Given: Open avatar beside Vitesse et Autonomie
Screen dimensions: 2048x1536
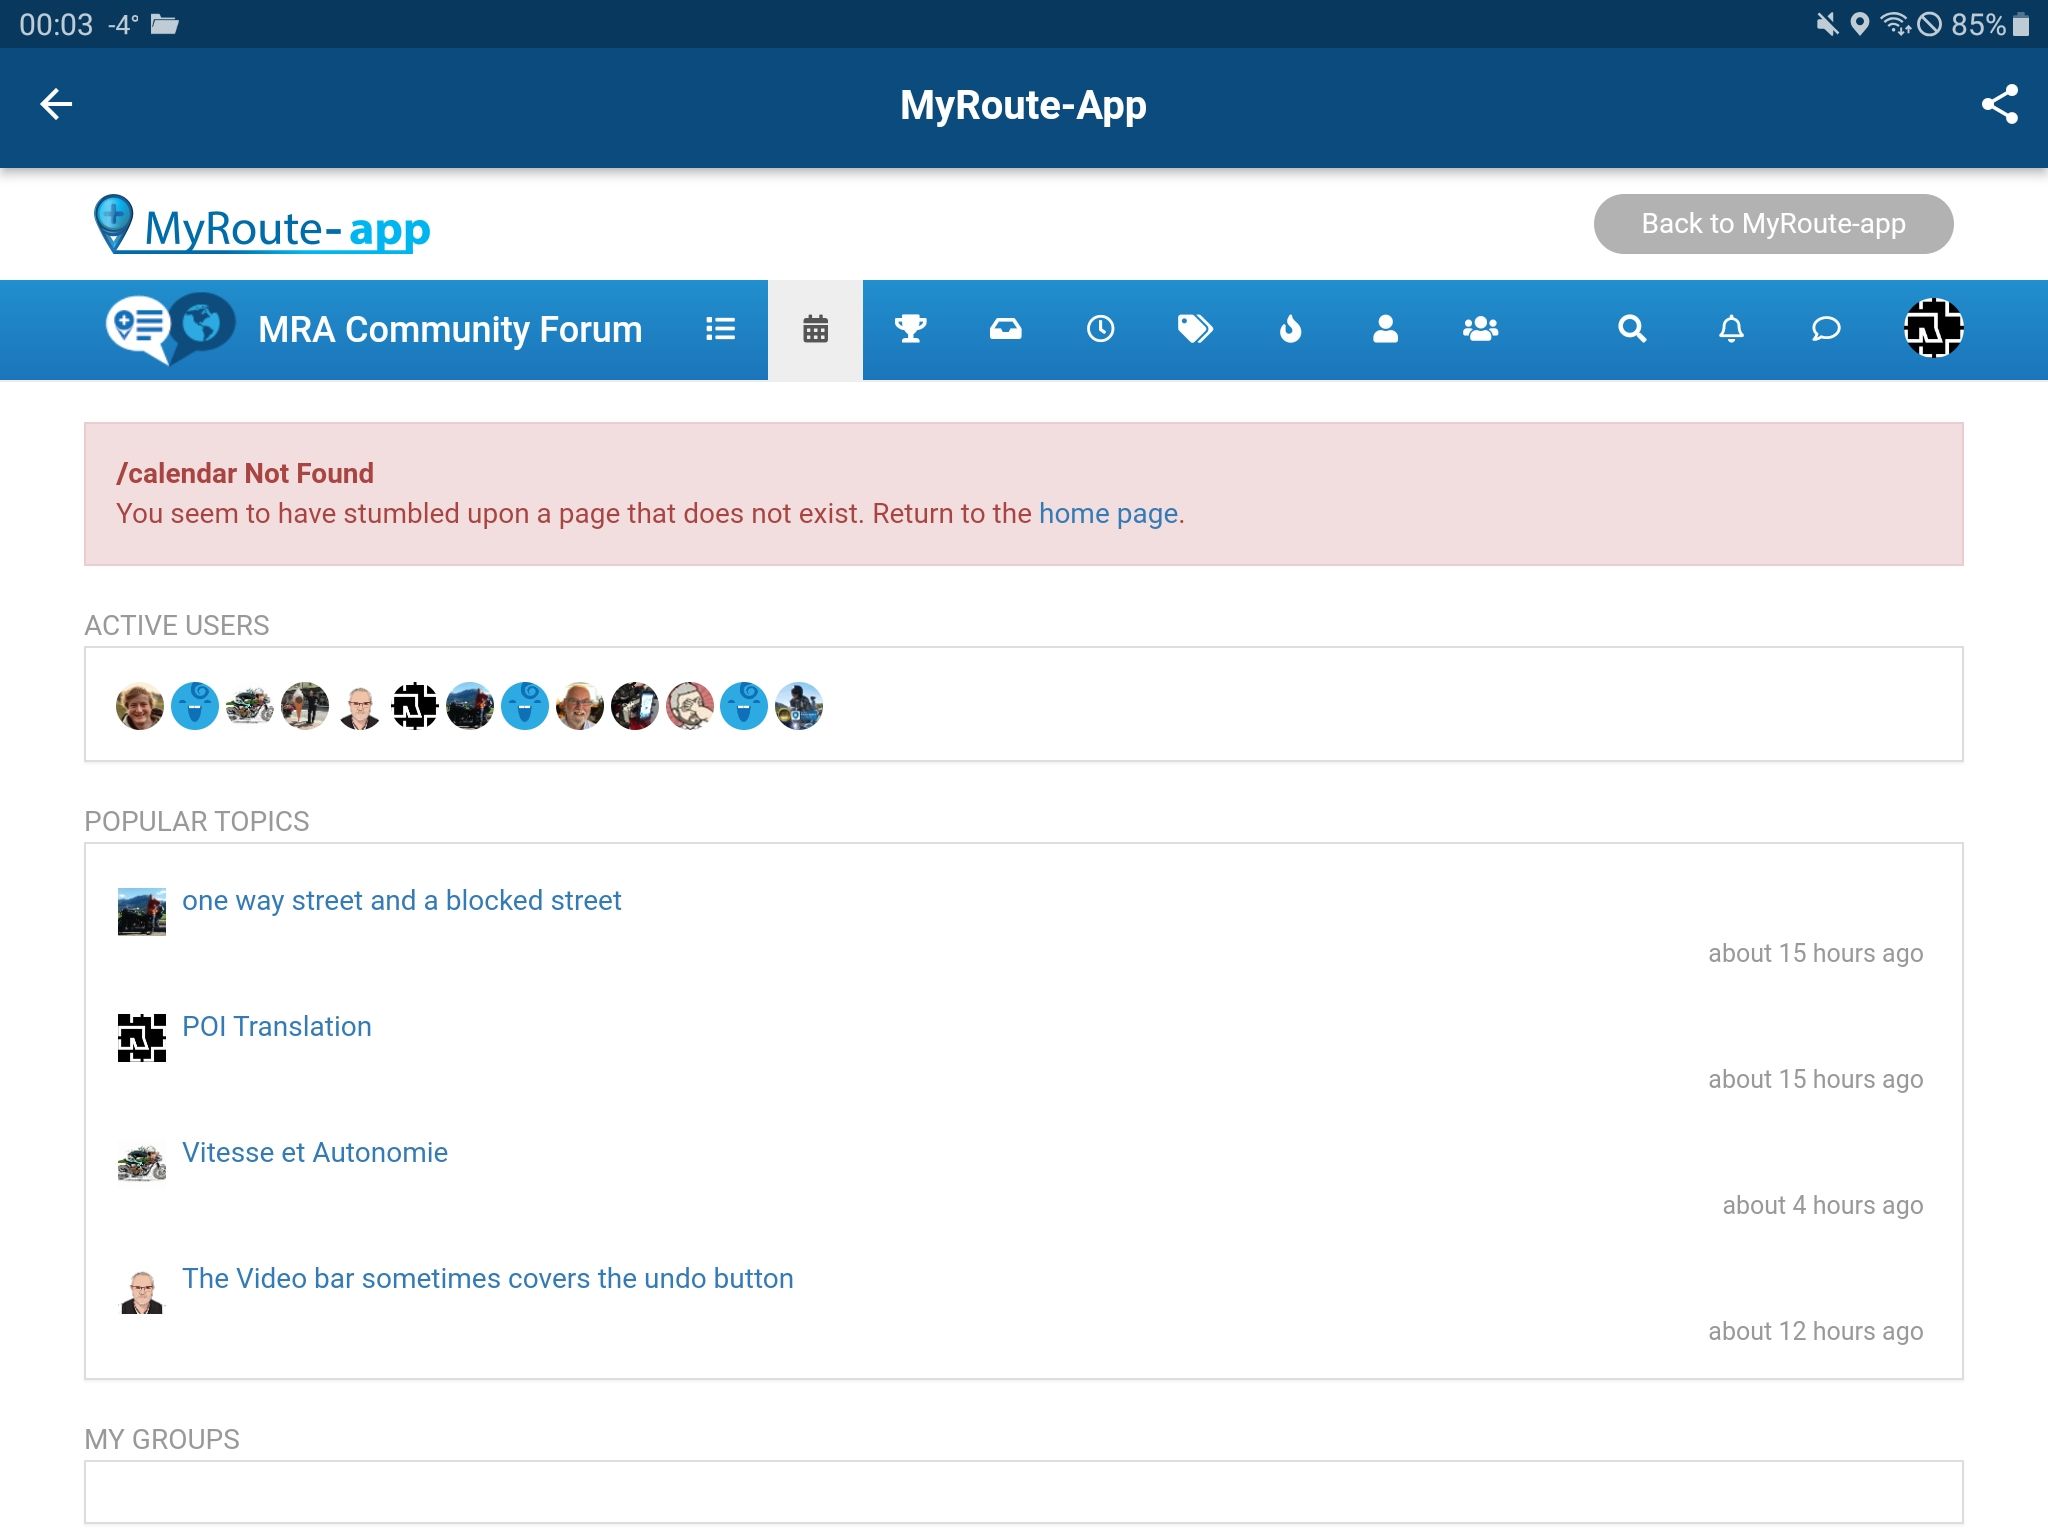Looking at the screenshot, I should point(142,1164).
